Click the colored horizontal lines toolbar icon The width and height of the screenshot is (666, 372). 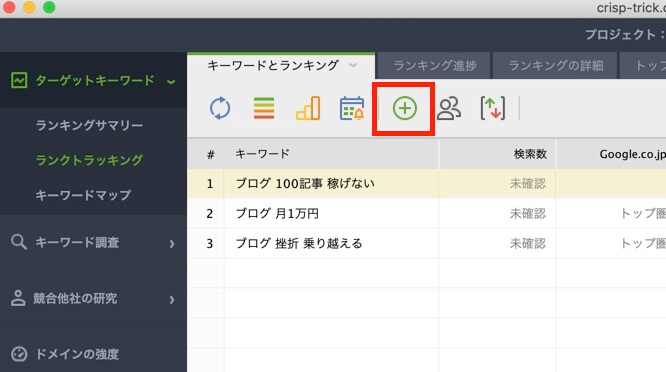click(x=264, y=108)
